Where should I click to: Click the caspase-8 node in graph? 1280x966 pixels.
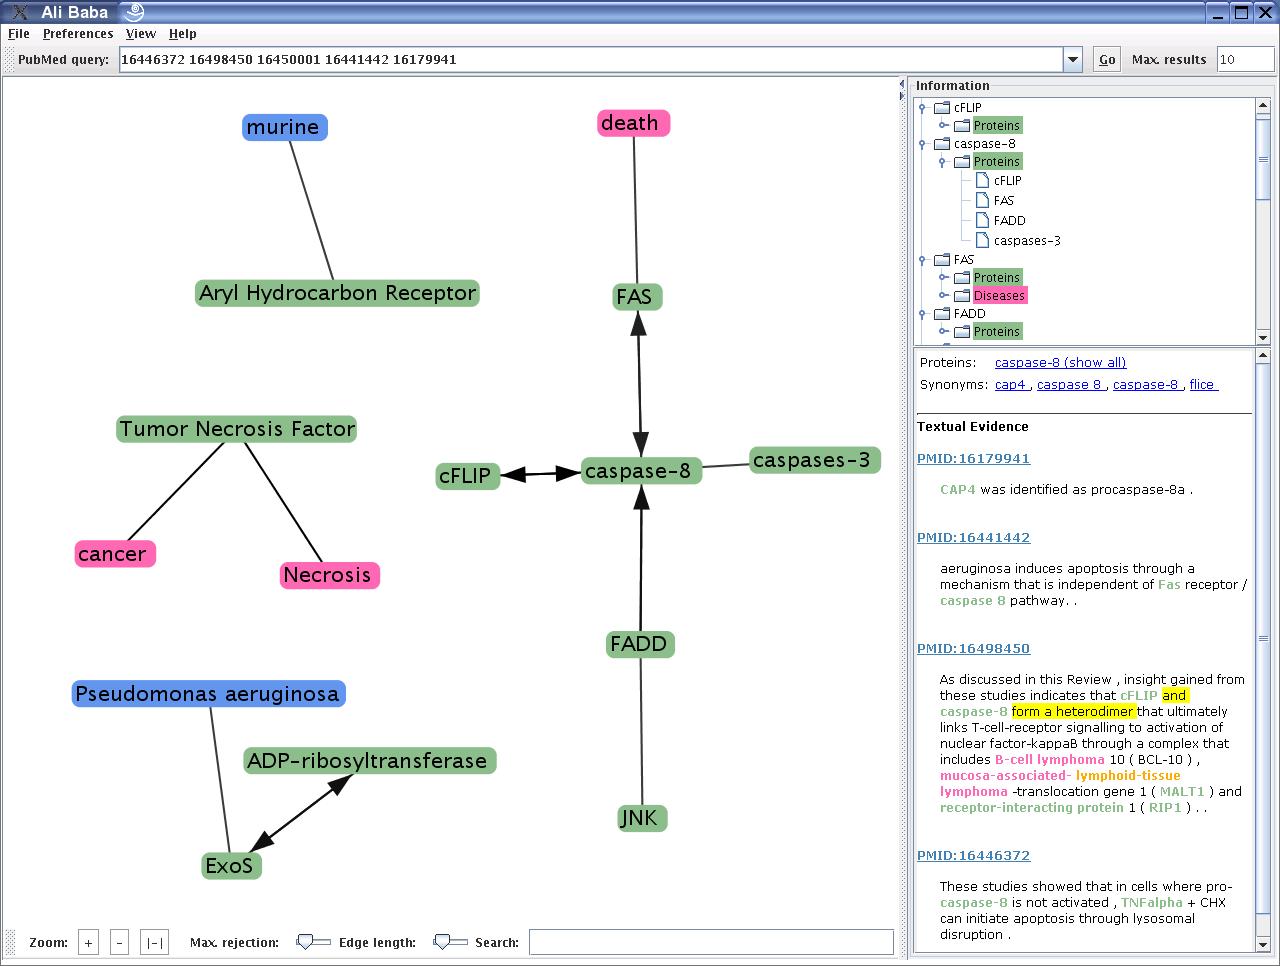point(637,471)
